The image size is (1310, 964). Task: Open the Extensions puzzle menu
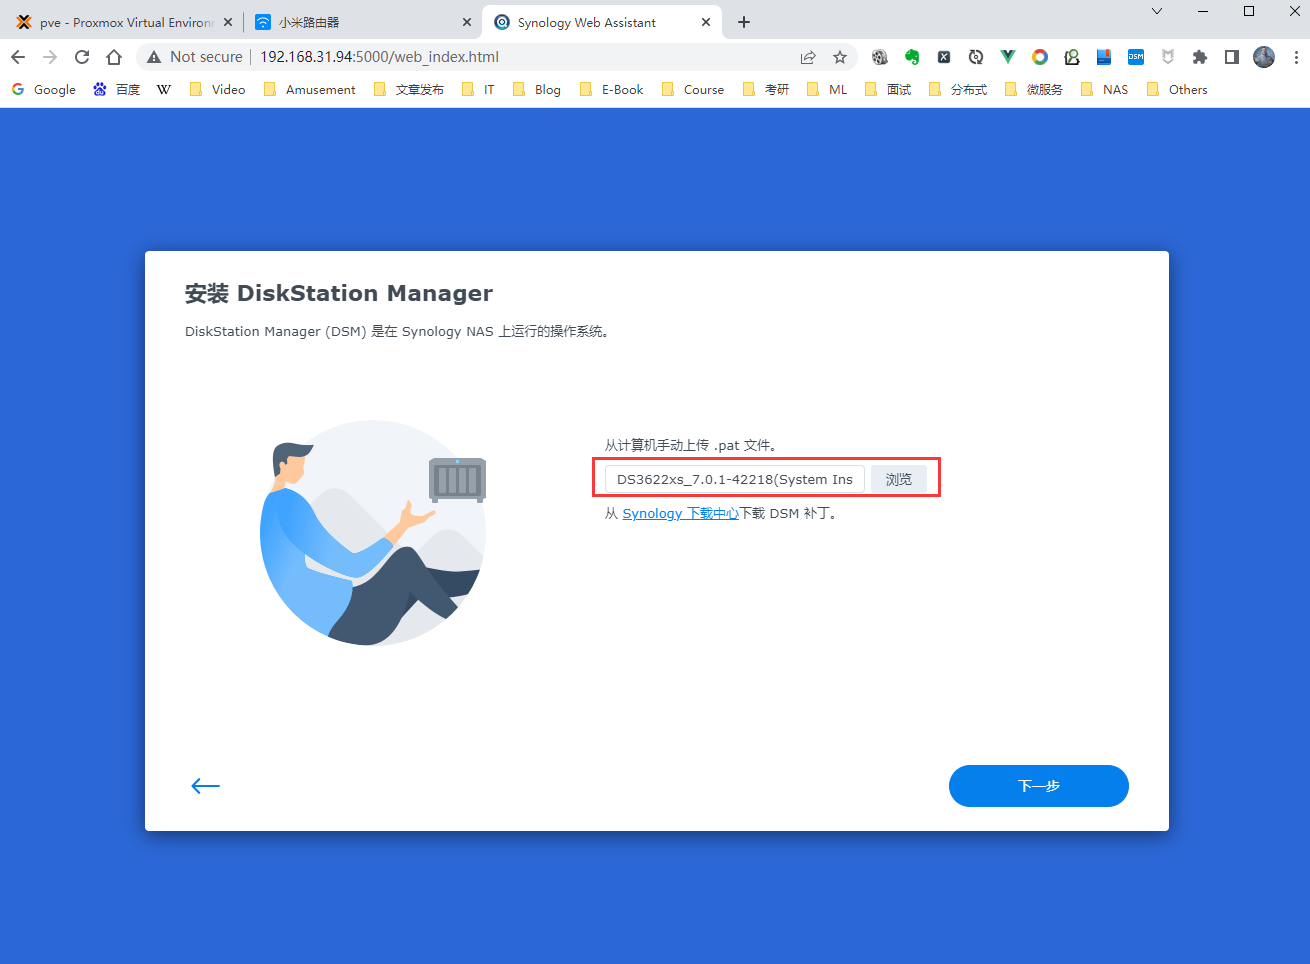(1200, 57)
